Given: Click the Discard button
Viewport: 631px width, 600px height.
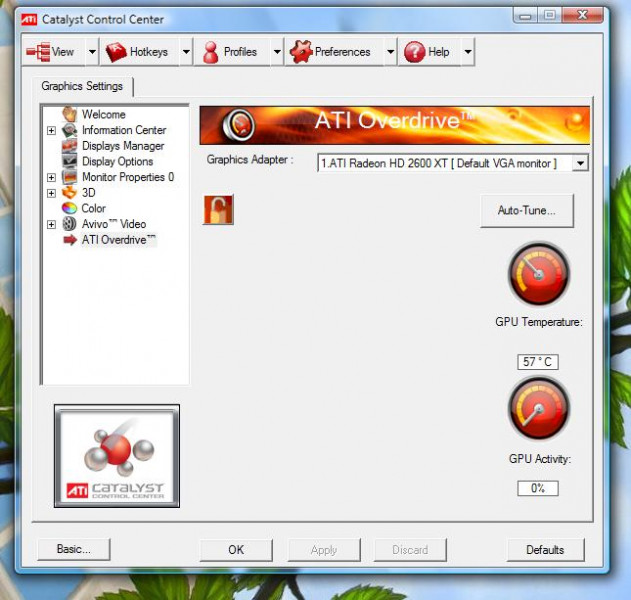Looking at the screenshot, I should 410,550.
